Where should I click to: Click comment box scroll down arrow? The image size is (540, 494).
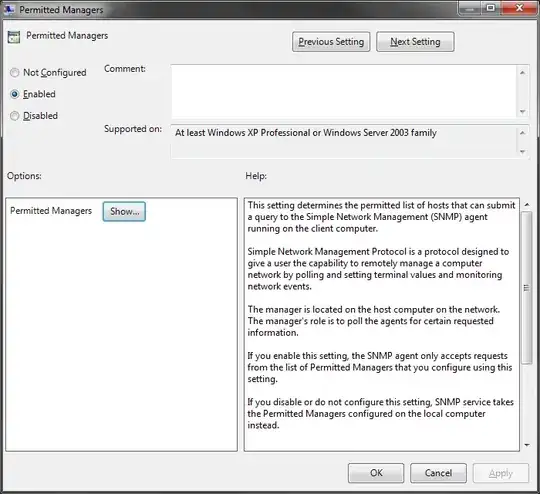pos(522,112)
